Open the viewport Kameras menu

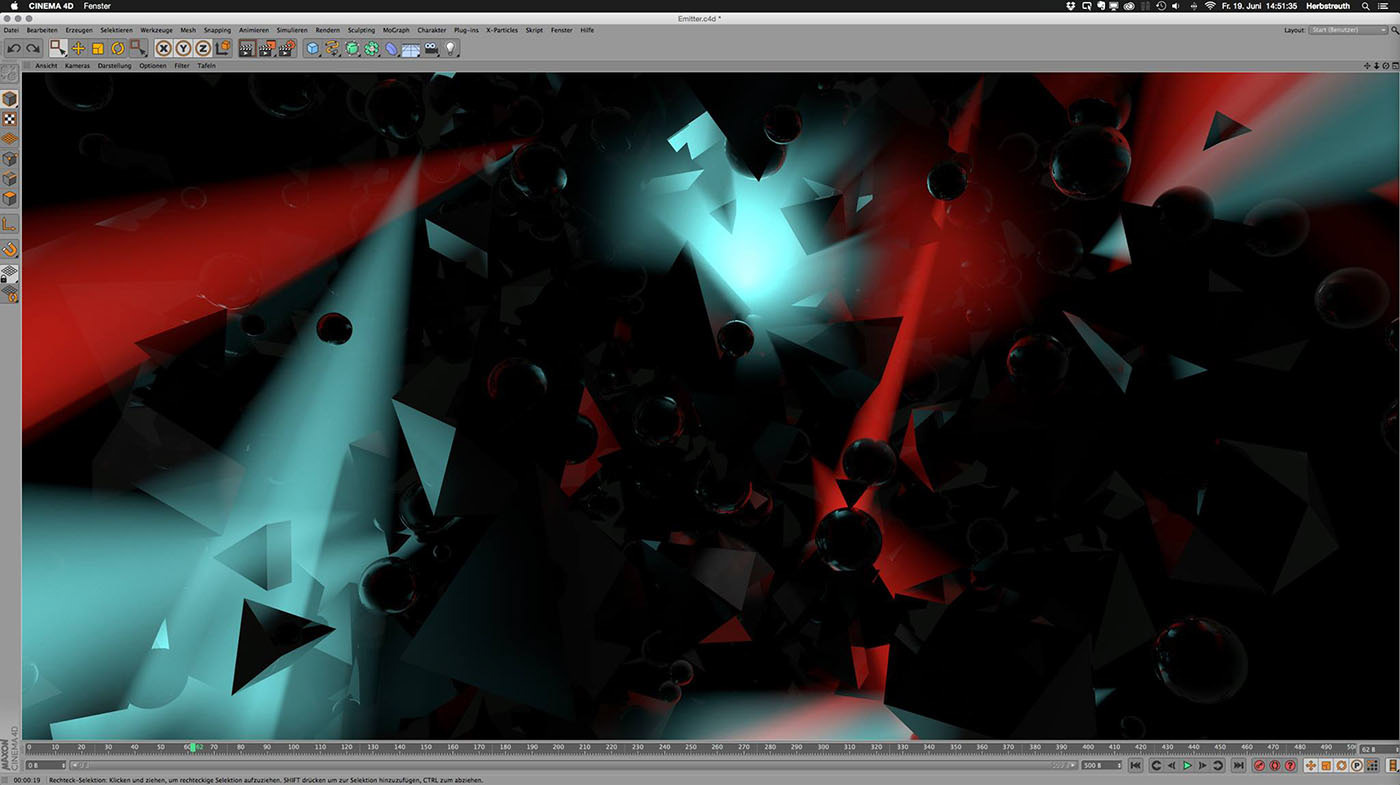click(78, 66)
